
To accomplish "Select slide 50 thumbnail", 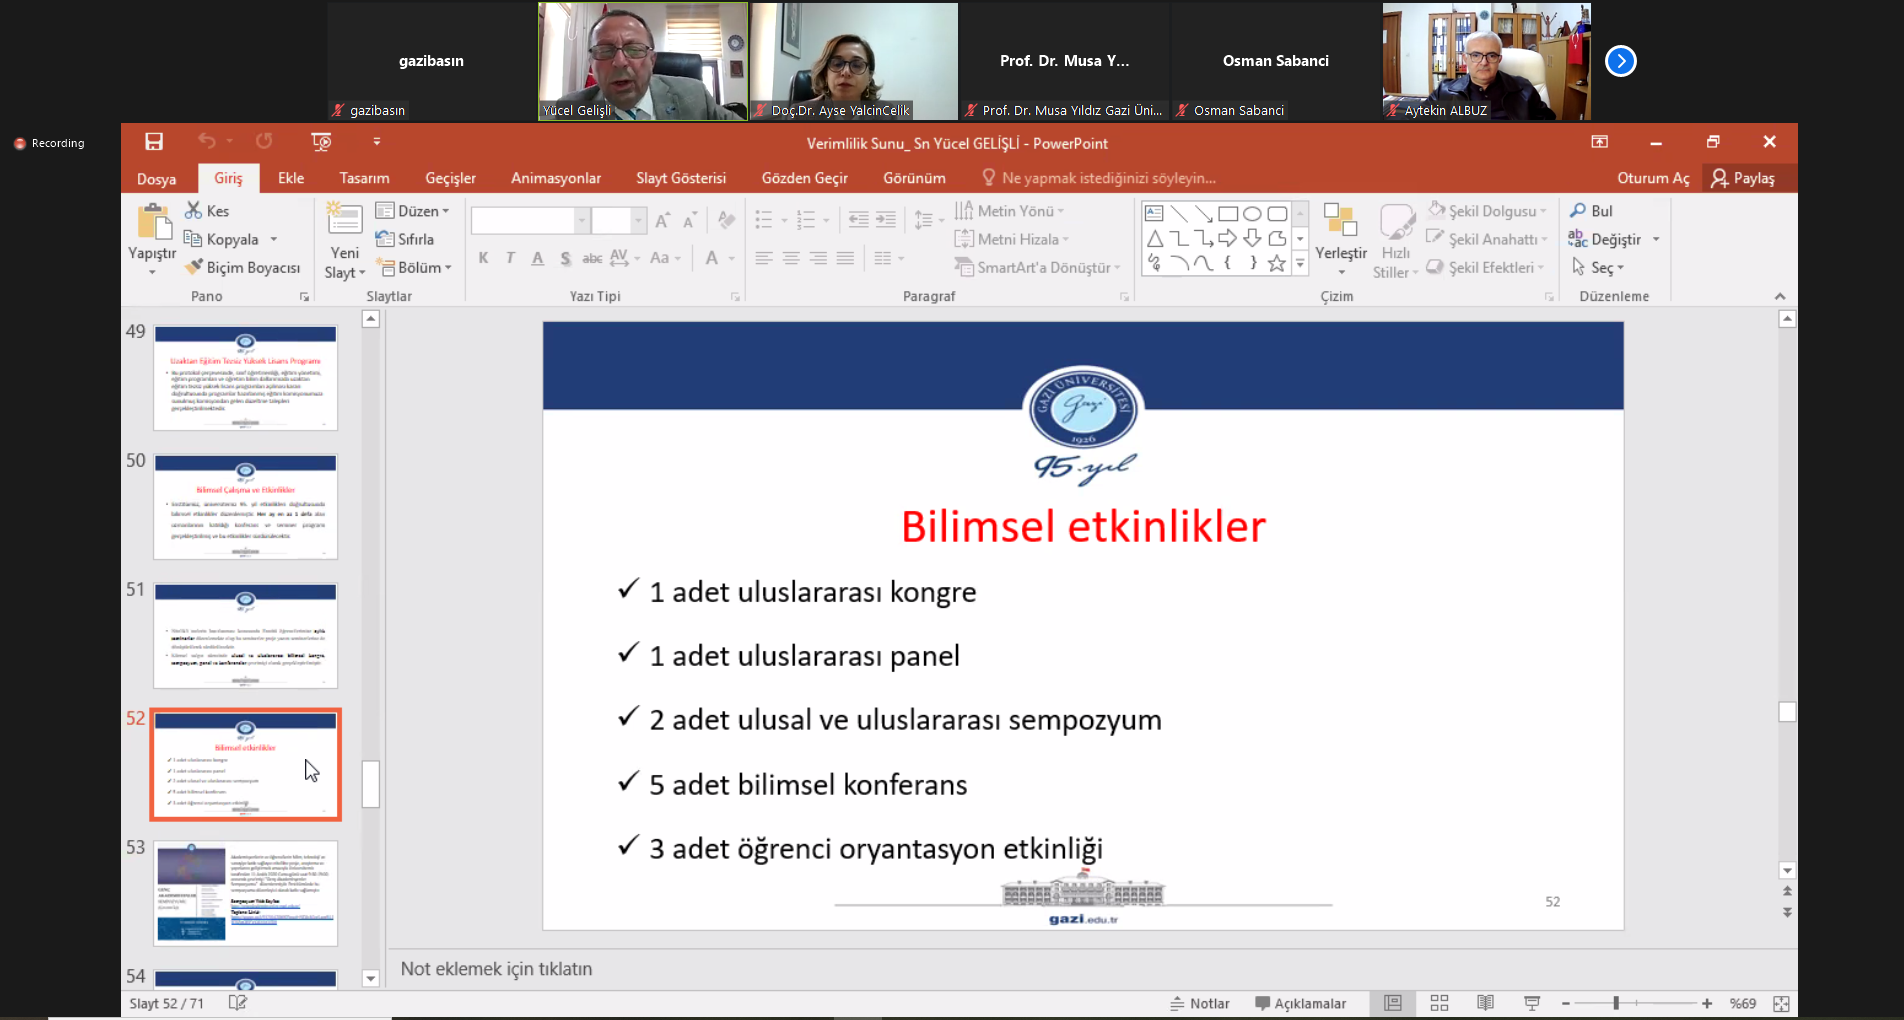I will [245, 506].
